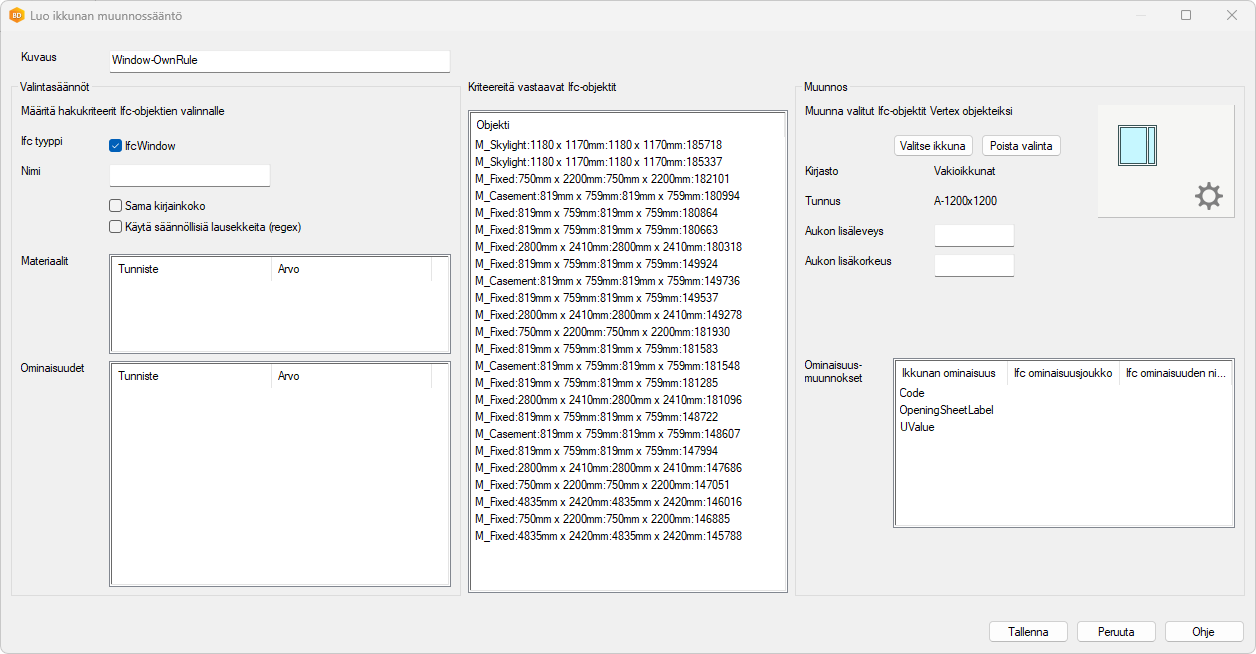Select the UValue property row
Viewport: 1256px width, 654px height.
click(916, 427)
